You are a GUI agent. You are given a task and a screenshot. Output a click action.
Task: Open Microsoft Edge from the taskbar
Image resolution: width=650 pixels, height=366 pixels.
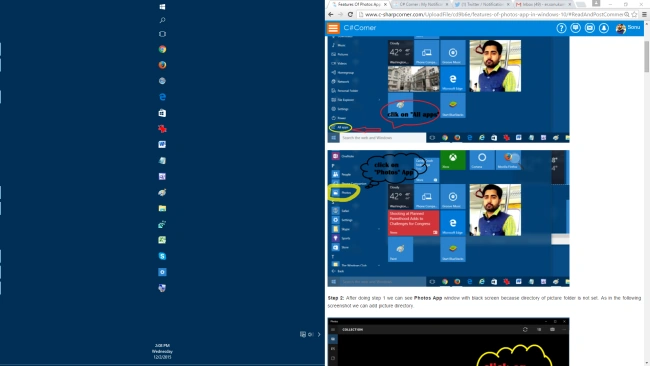(x=162, y=97)
